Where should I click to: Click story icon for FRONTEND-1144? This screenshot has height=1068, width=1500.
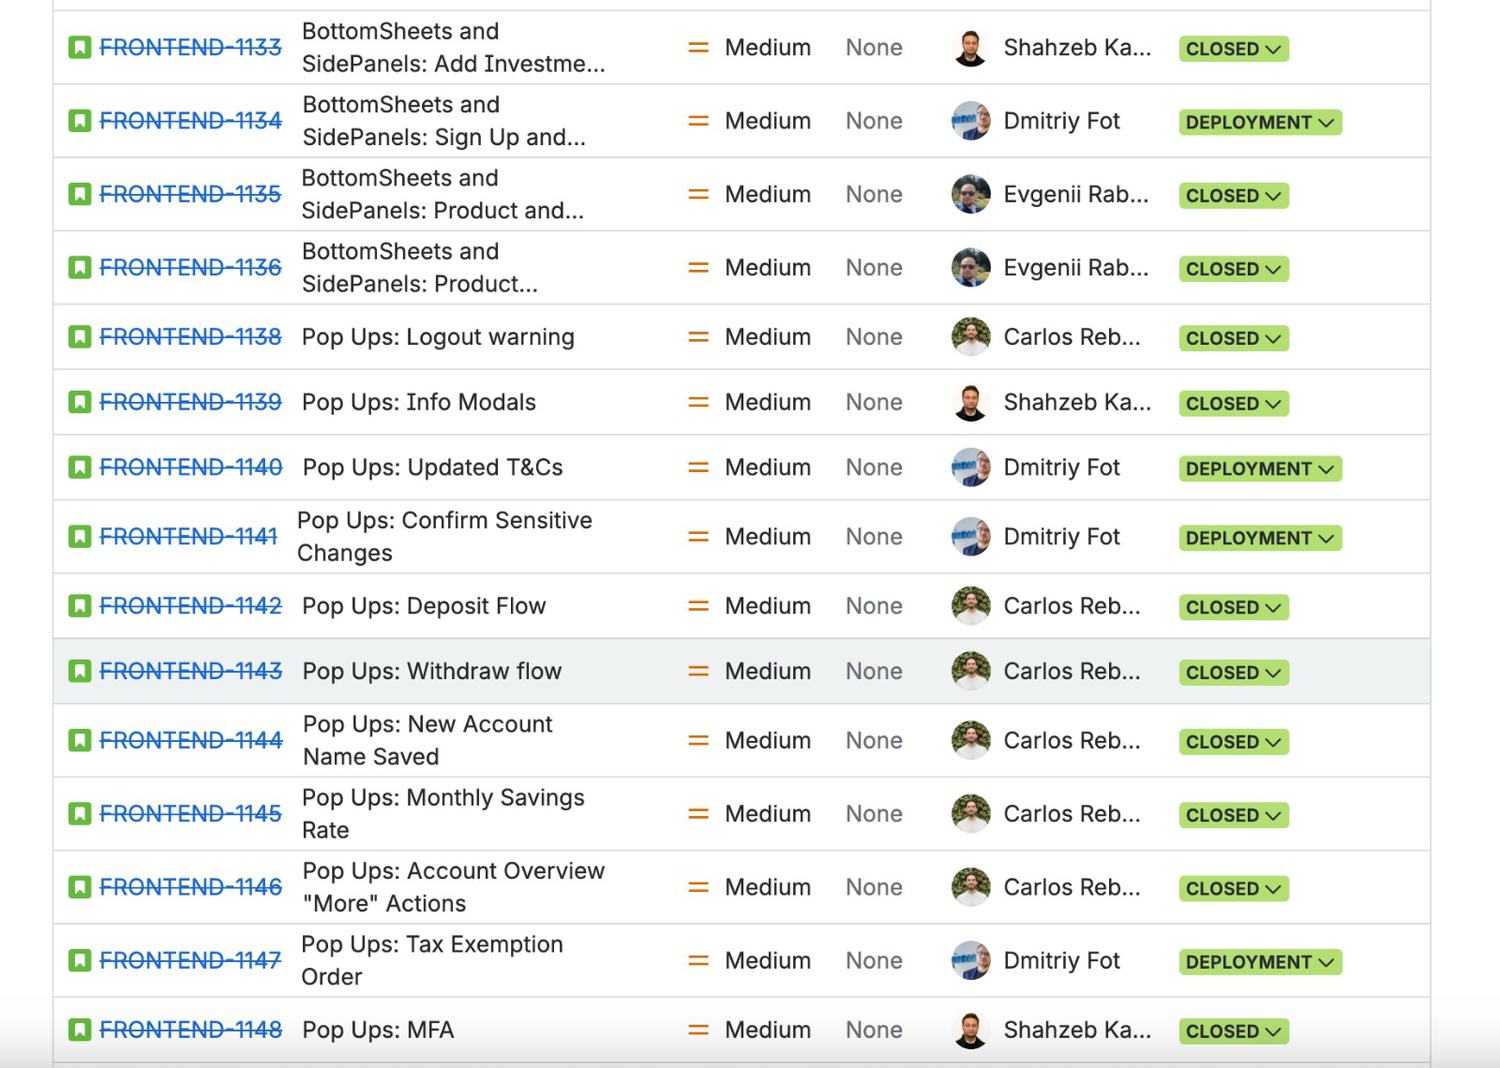(x=80, y=740)
